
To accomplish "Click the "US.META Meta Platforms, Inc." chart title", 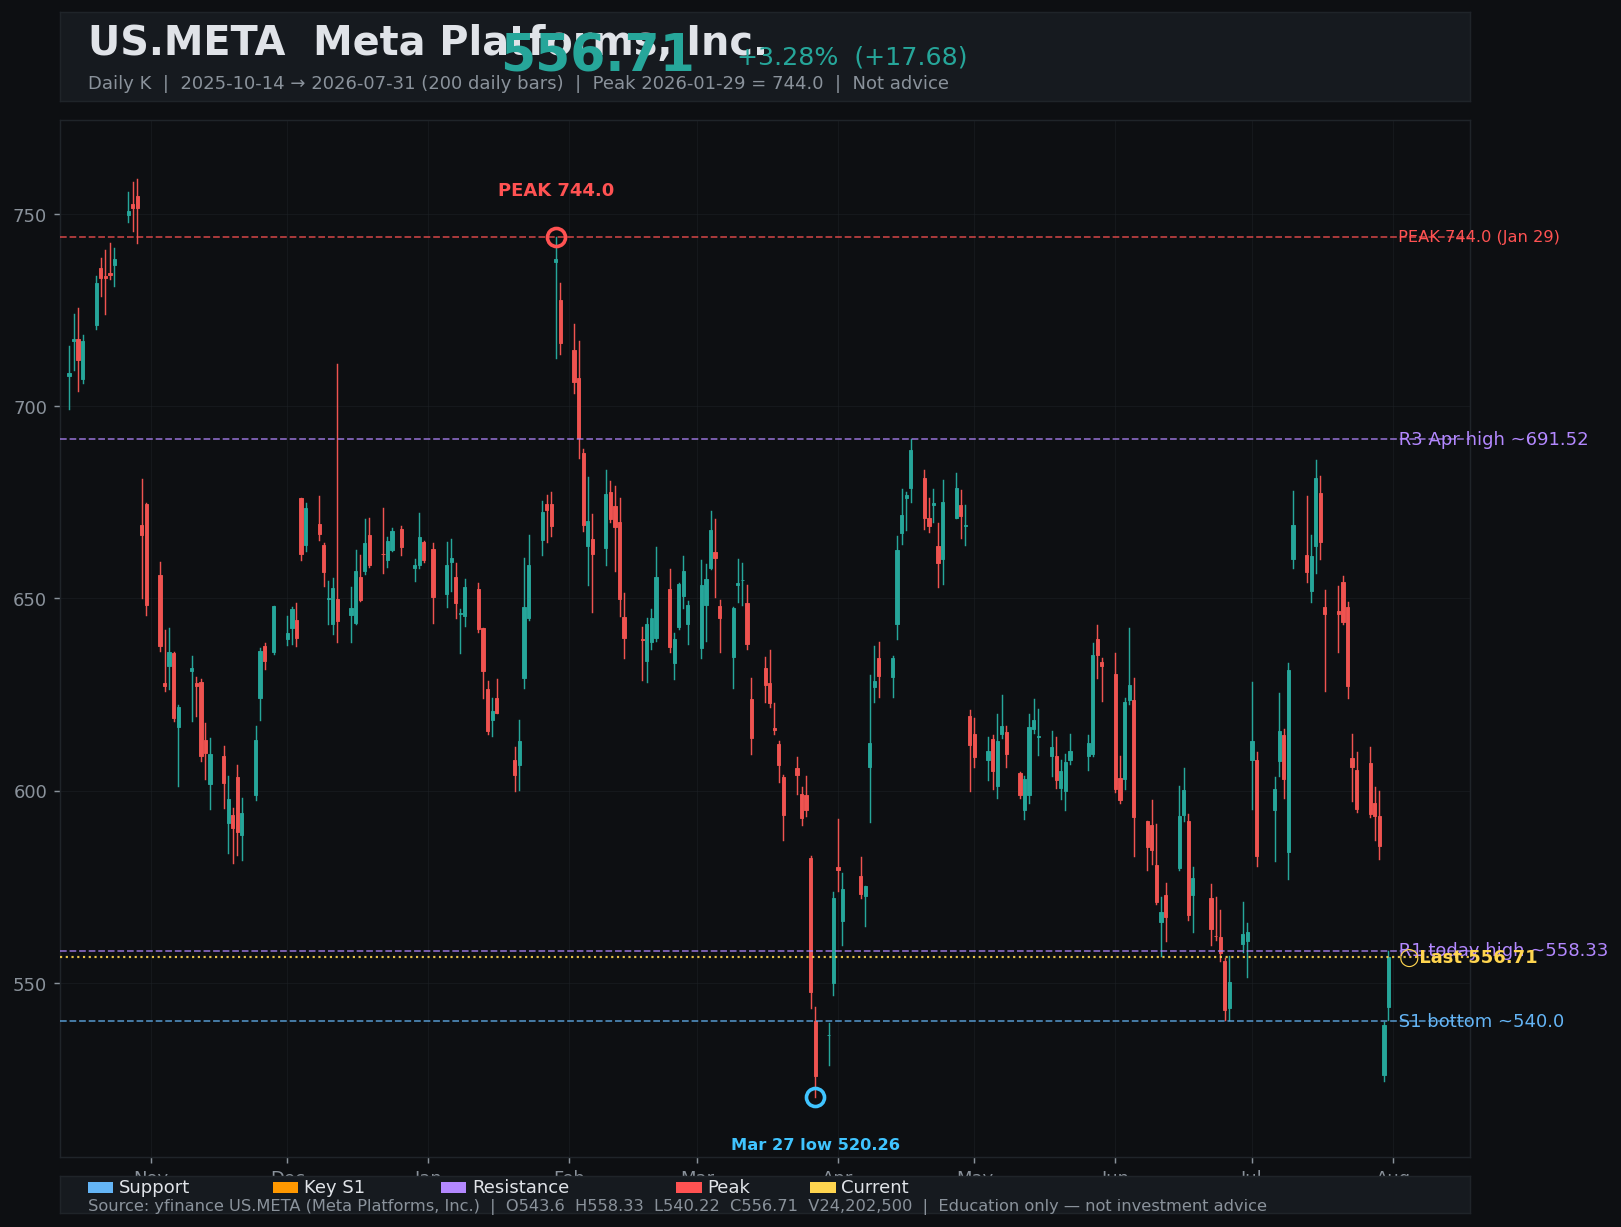I will point(428,43).
